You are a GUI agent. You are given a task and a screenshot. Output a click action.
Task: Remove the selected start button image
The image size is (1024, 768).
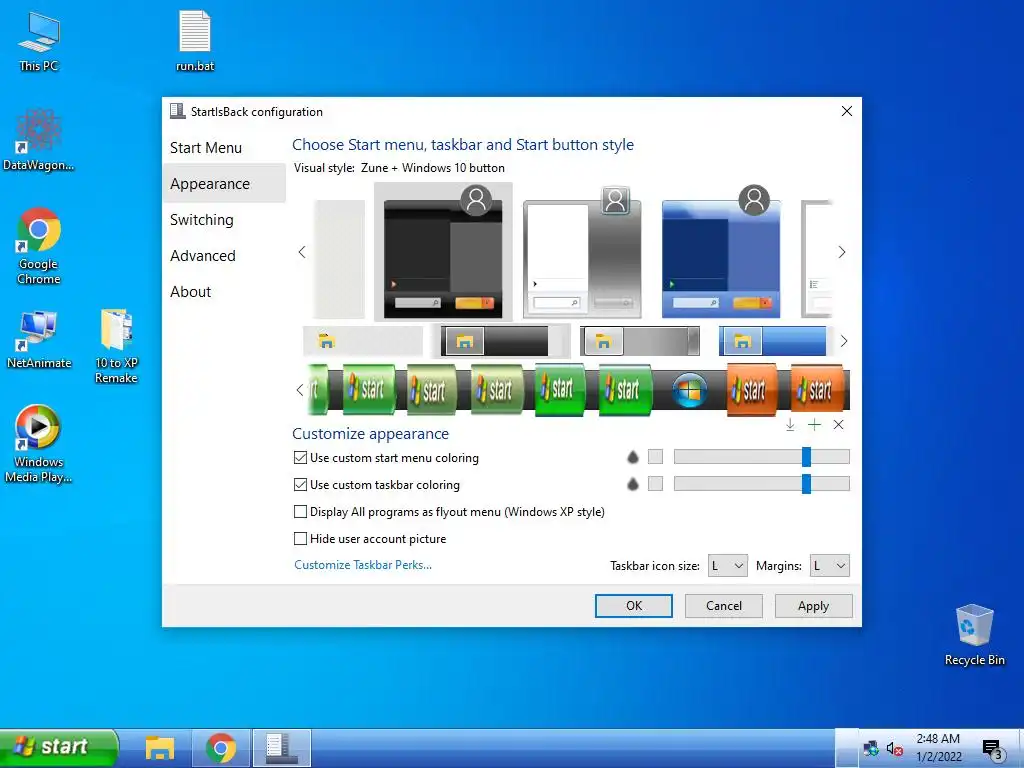tap(839, 425)
